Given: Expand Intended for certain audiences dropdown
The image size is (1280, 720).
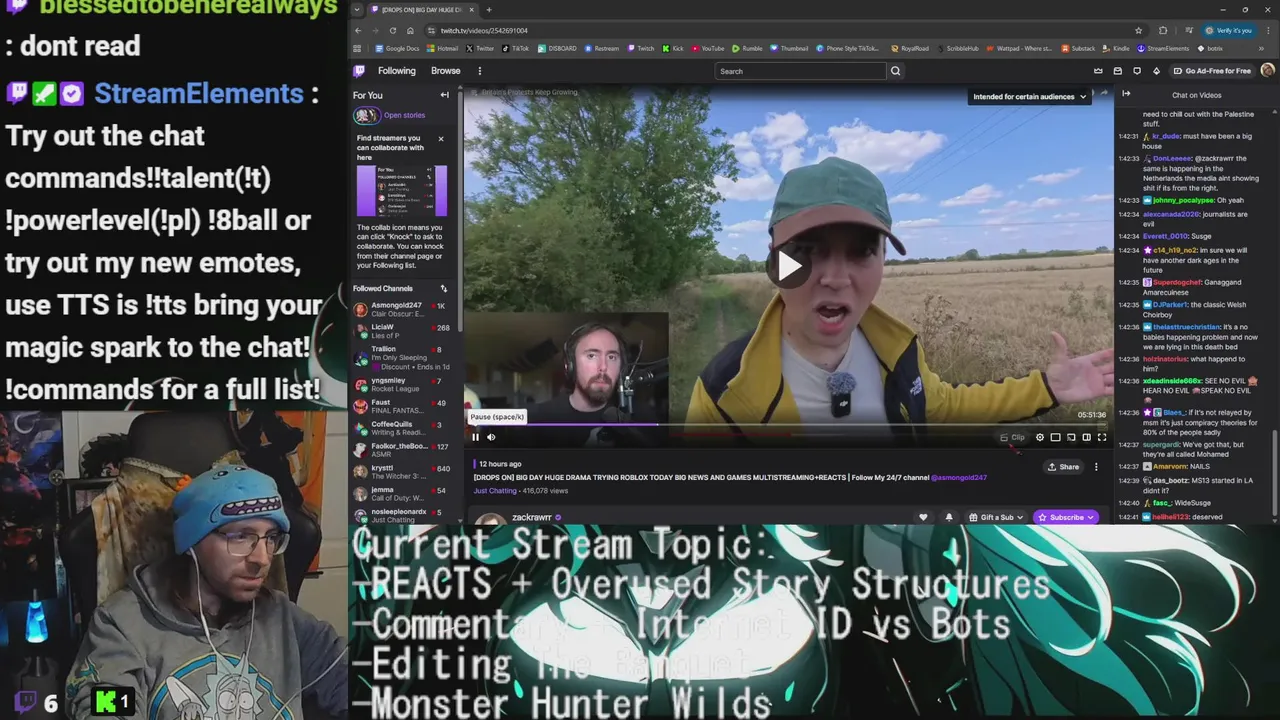Looking at the screenshot, I should click(1029, 97).
